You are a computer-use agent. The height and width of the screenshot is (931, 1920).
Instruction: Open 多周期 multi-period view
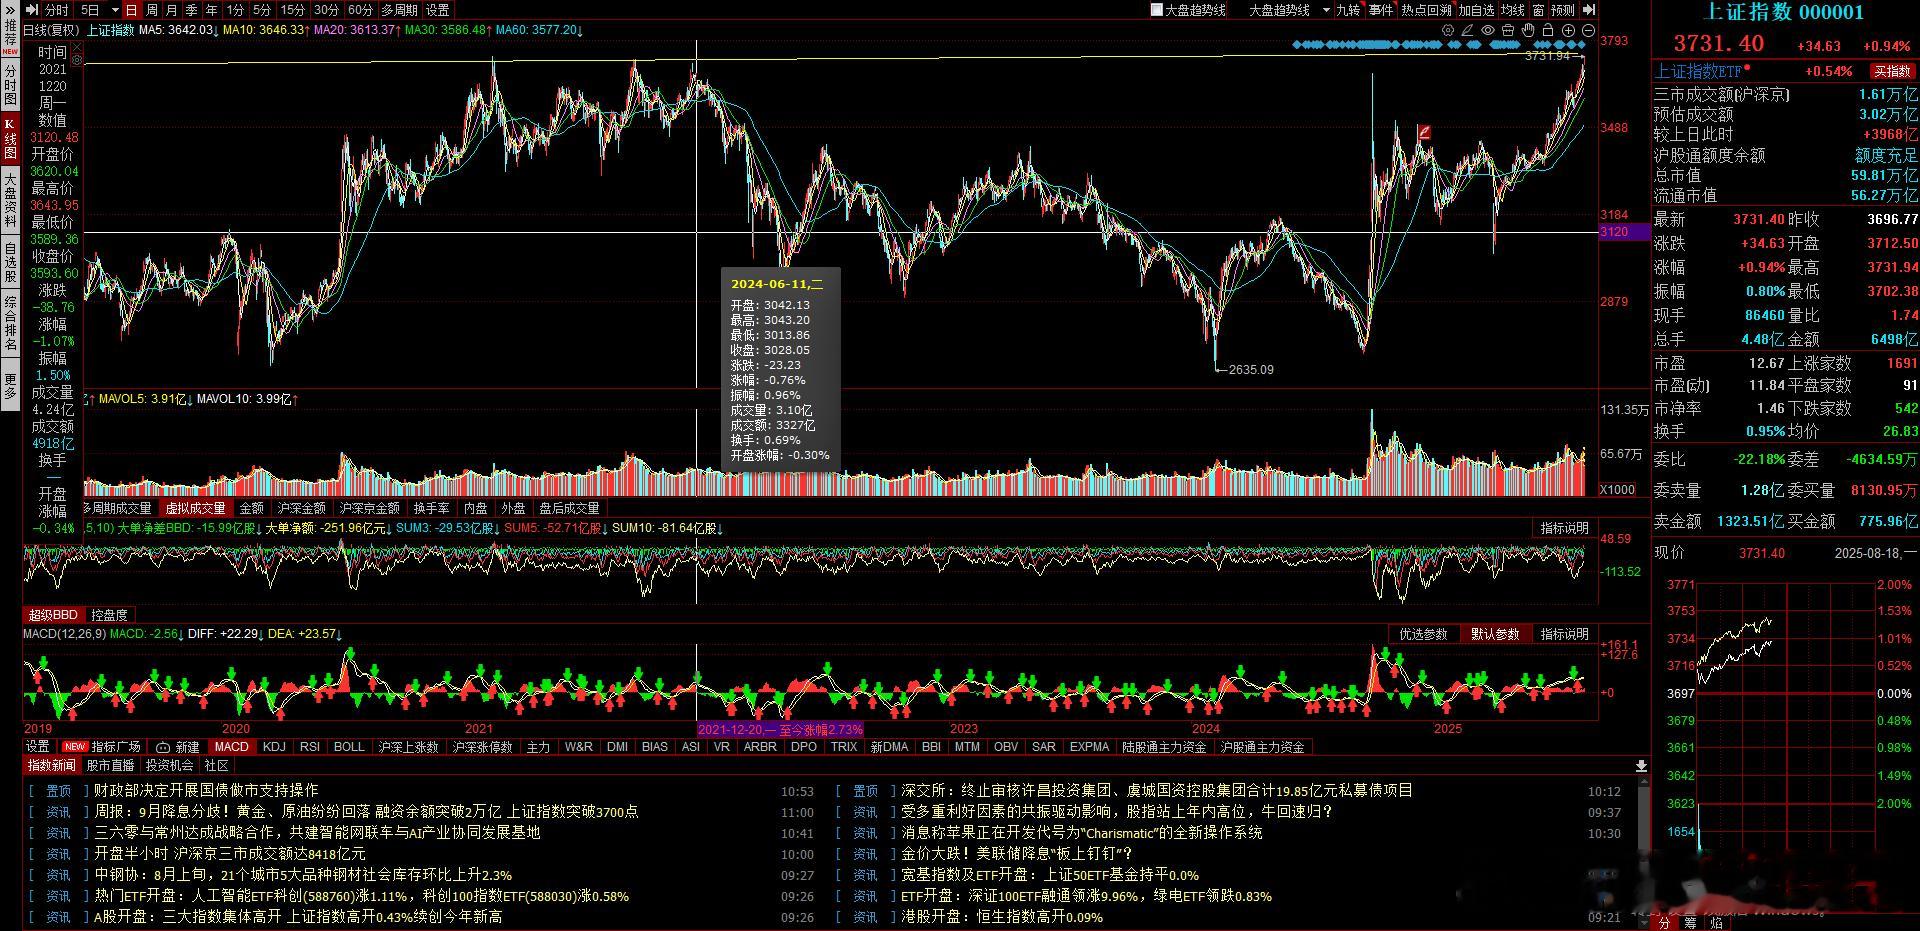[399, 10]
